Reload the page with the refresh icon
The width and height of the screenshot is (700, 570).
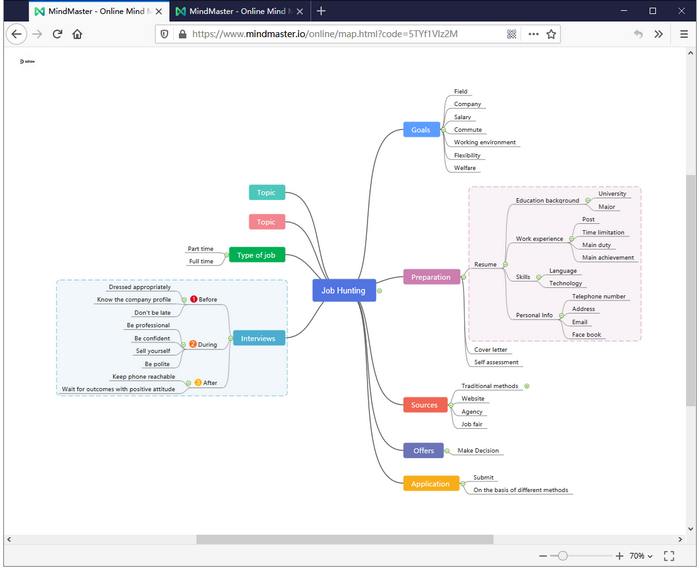tap(57, 33)
